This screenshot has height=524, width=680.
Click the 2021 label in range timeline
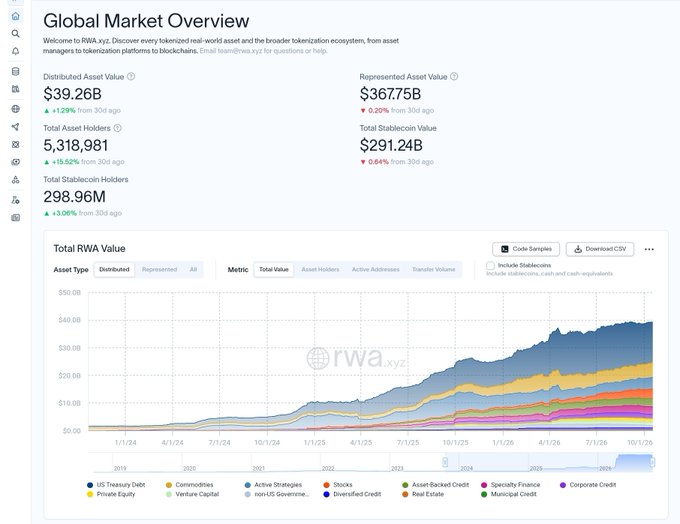[x=258, y=468]
